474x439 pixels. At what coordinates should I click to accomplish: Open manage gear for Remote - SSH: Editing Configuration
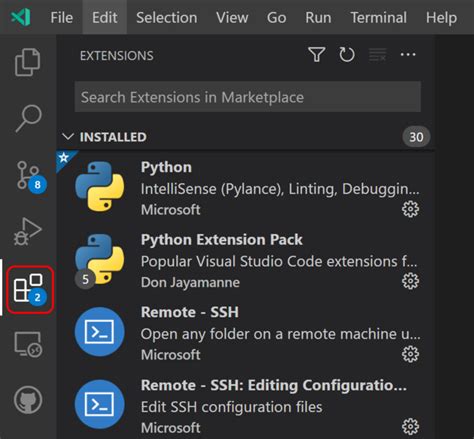[410, 426]
